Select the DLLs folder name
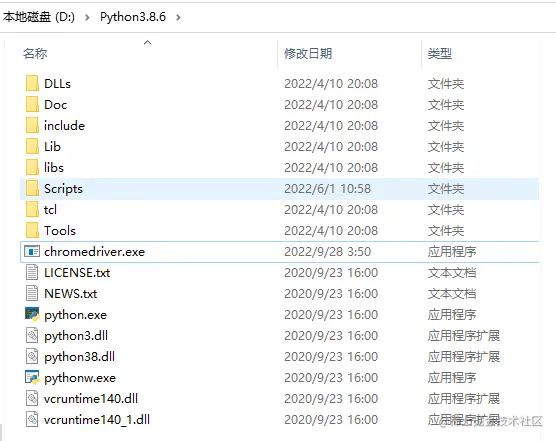 (57, 84)
